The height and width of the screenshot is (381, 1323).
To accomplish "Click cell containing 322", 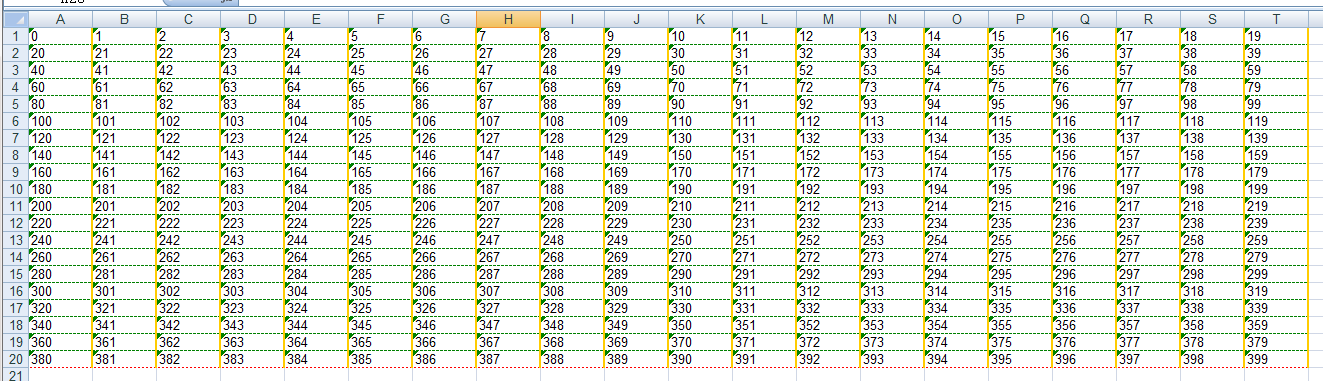I will 188,308.
